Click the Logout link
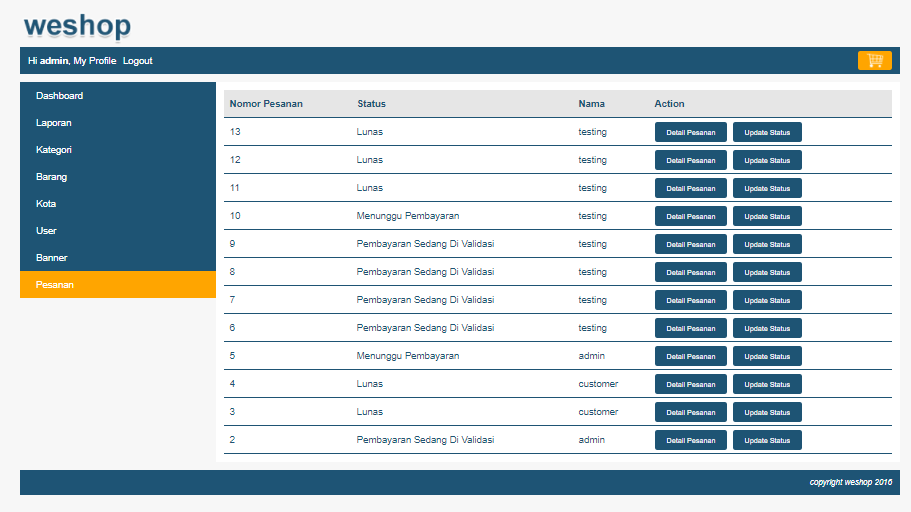911x512 pixels. (138, 60)
